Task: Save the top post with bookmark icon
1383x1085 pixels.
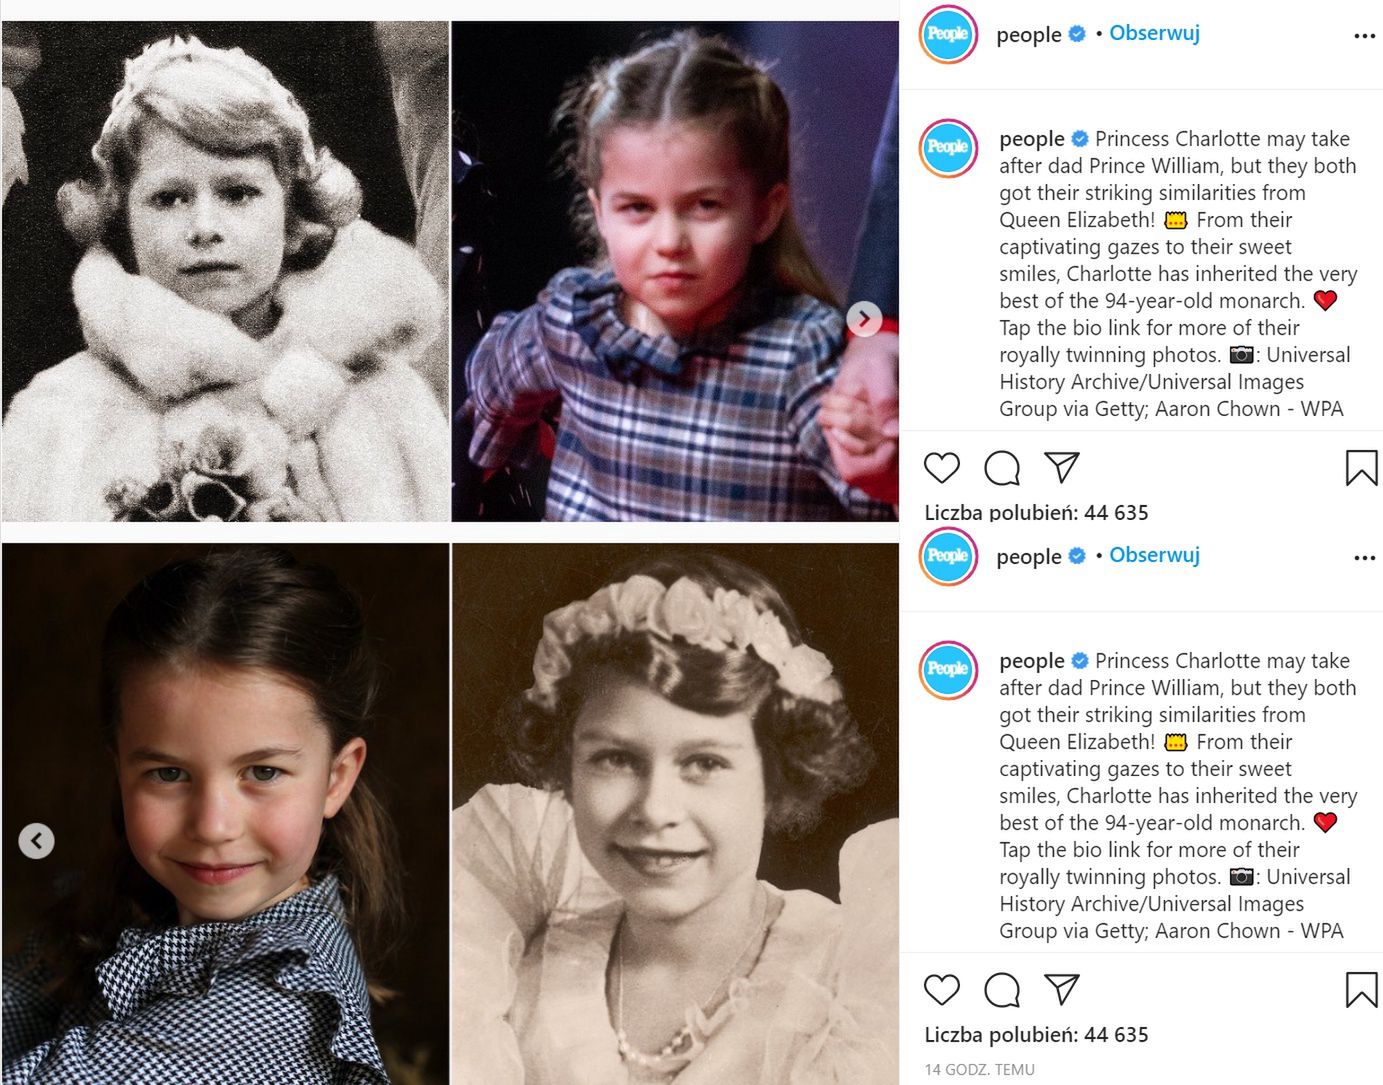Action: pyautogui.click(x=1361, y=467)
